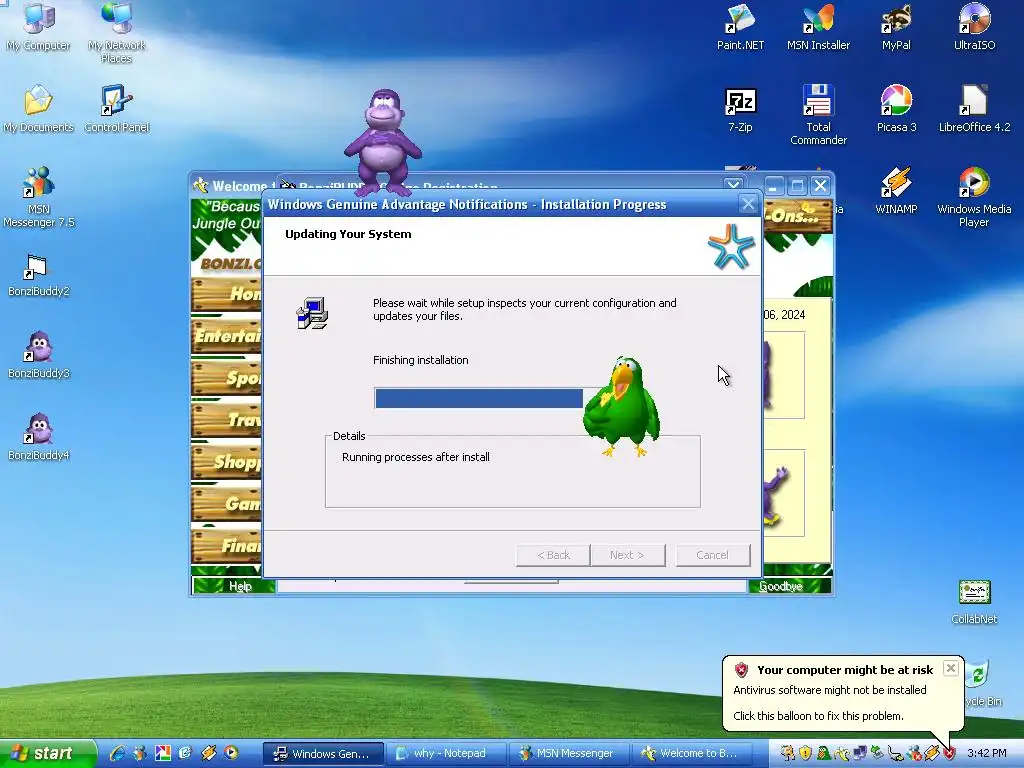Viewport: 1024px width, 768px height.
Task: Select the MyPal raccoon desktop icon
Action: point(896,26)
